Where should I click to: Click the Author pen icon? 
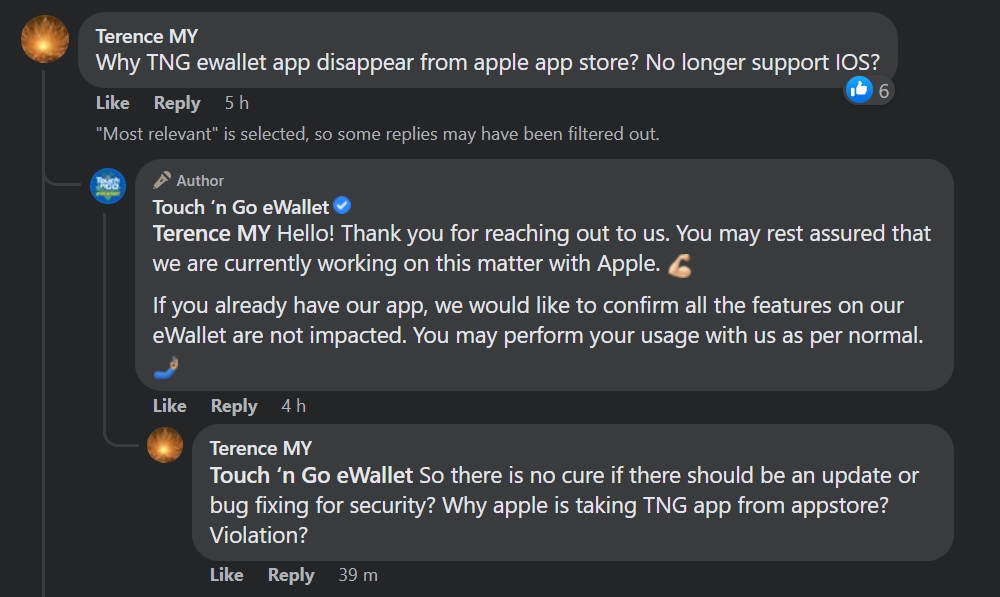point(162,180)
